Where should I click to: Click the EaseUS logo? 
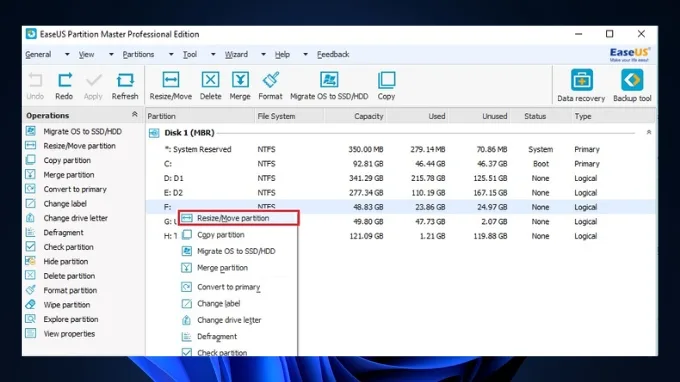[x=629, y=55]
